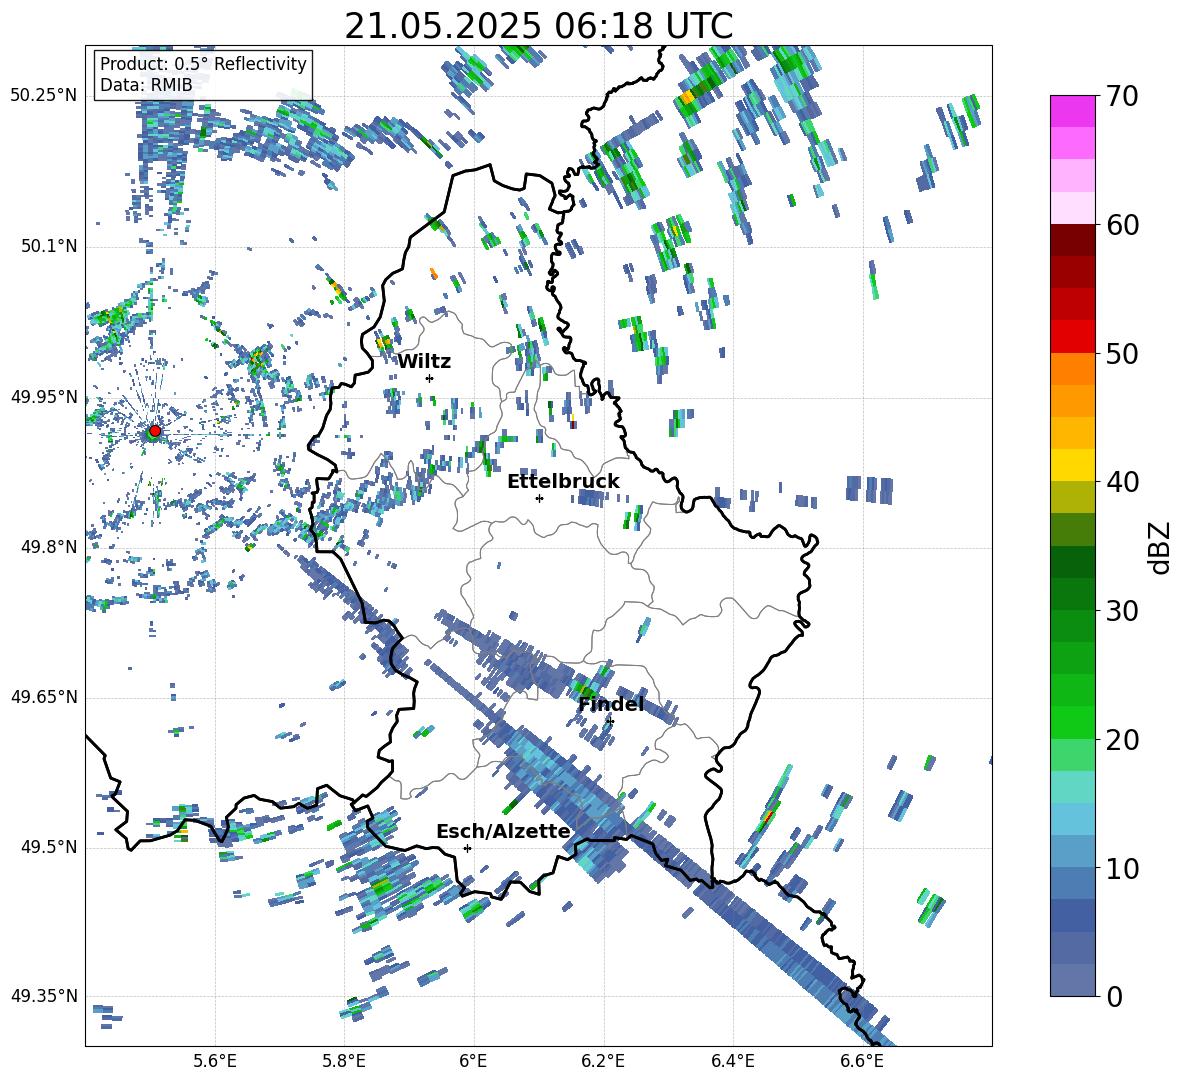Click the 50.1°N latitude label
Image resolution: width=1184 pixels, height=1081 pixels.
pyautogui.click(x=49, y=246)
